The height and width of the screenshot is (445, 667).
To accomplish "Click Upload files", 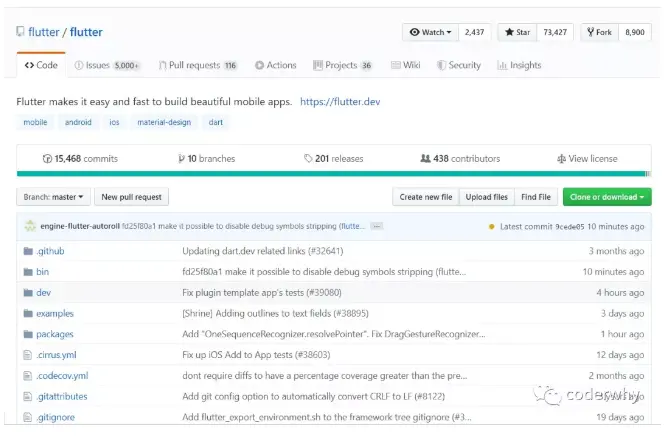I will click(x=487, y=197).
